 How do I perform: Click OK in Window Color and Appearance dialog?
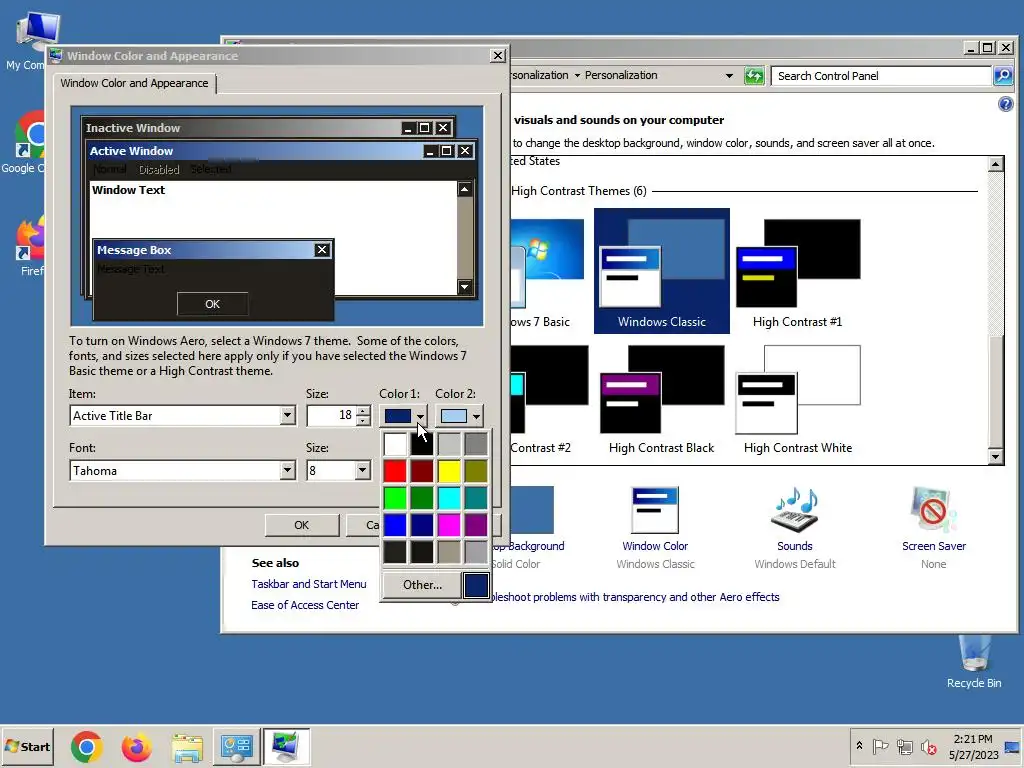click(x=302, y=525)
